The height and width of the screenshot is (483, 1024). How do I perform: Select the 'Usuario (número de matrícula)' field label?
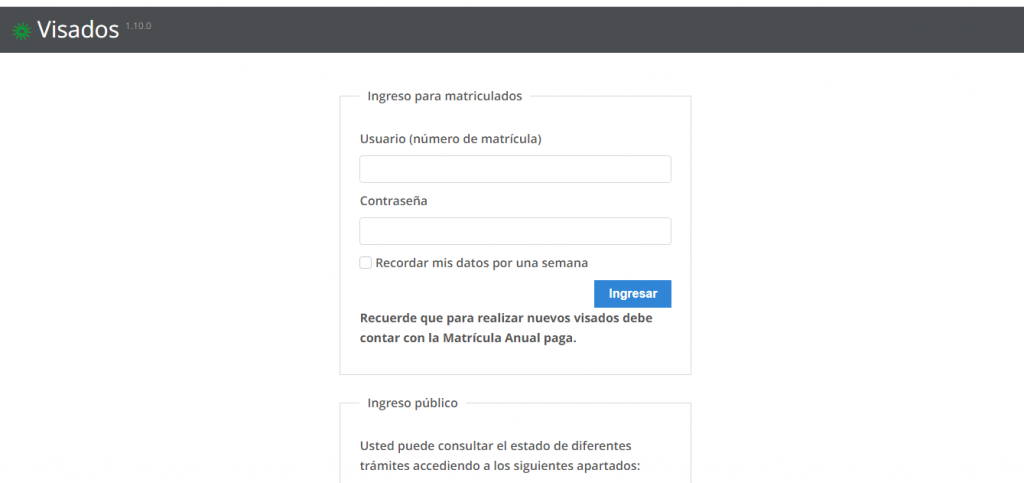[x=450, y=139]
